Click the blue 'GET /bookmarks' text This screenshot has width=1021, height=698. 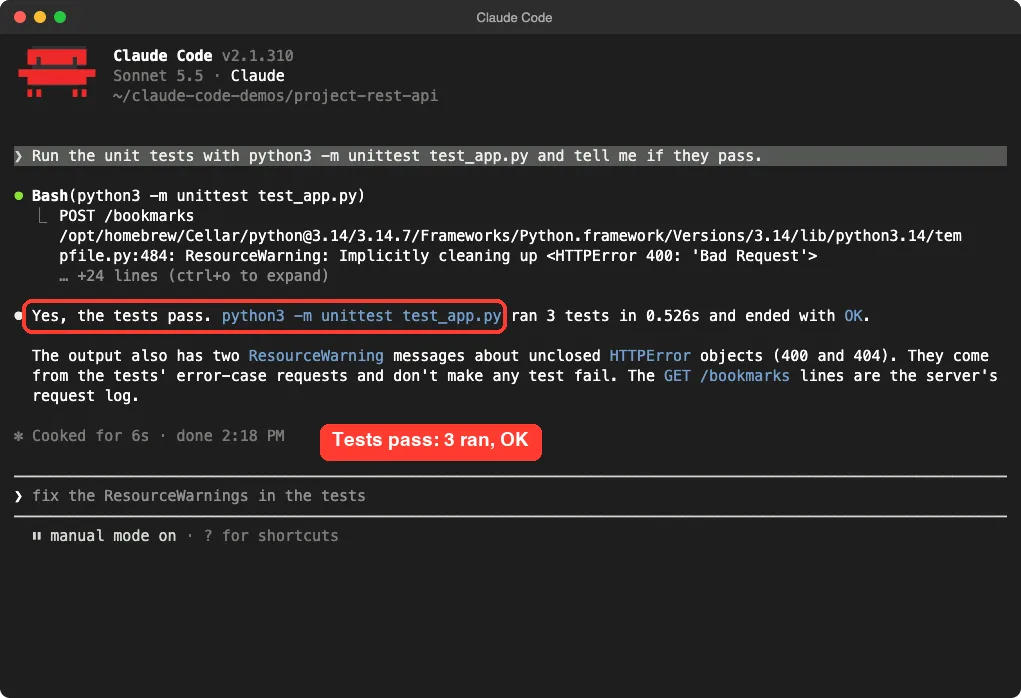coord(727,376)
